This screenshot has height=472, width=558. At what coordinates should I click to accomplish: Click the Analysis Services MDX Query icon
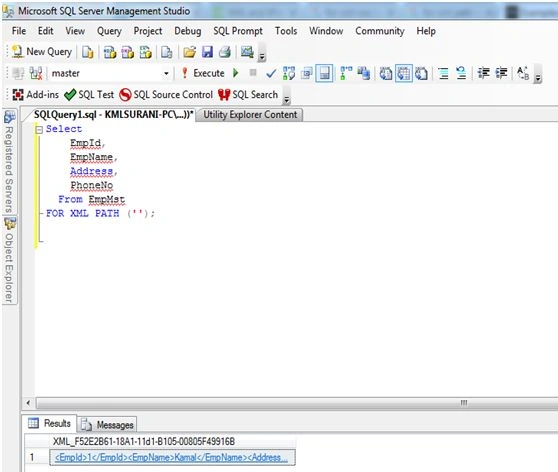coord(110,52)
